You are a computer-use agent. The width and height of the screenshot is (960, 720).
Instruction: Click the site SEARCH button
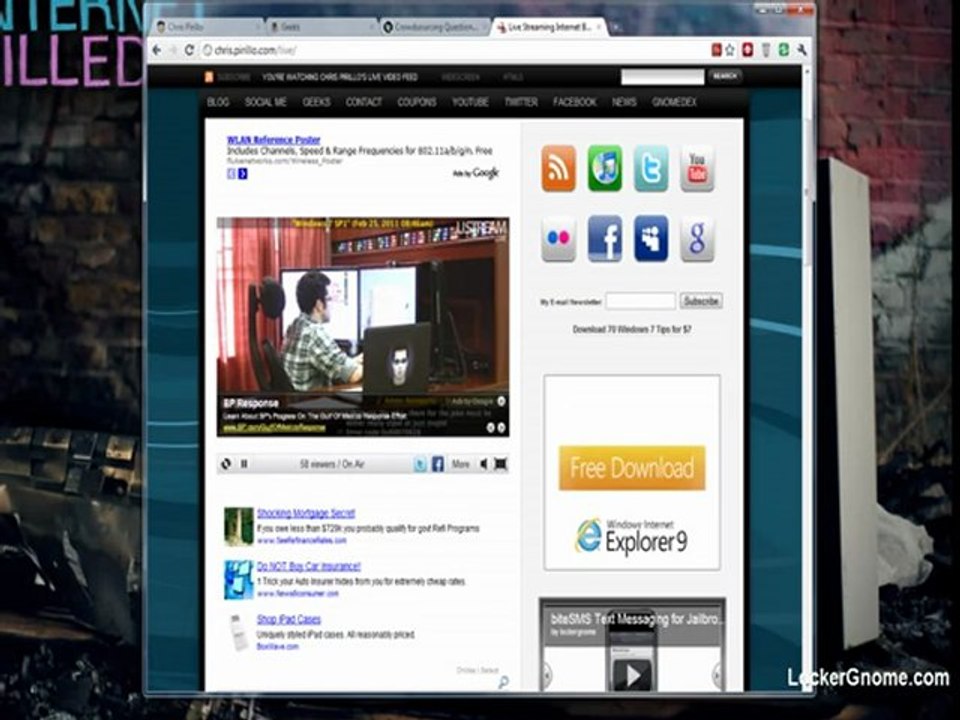pyautogui.click(x=726, y=77)
